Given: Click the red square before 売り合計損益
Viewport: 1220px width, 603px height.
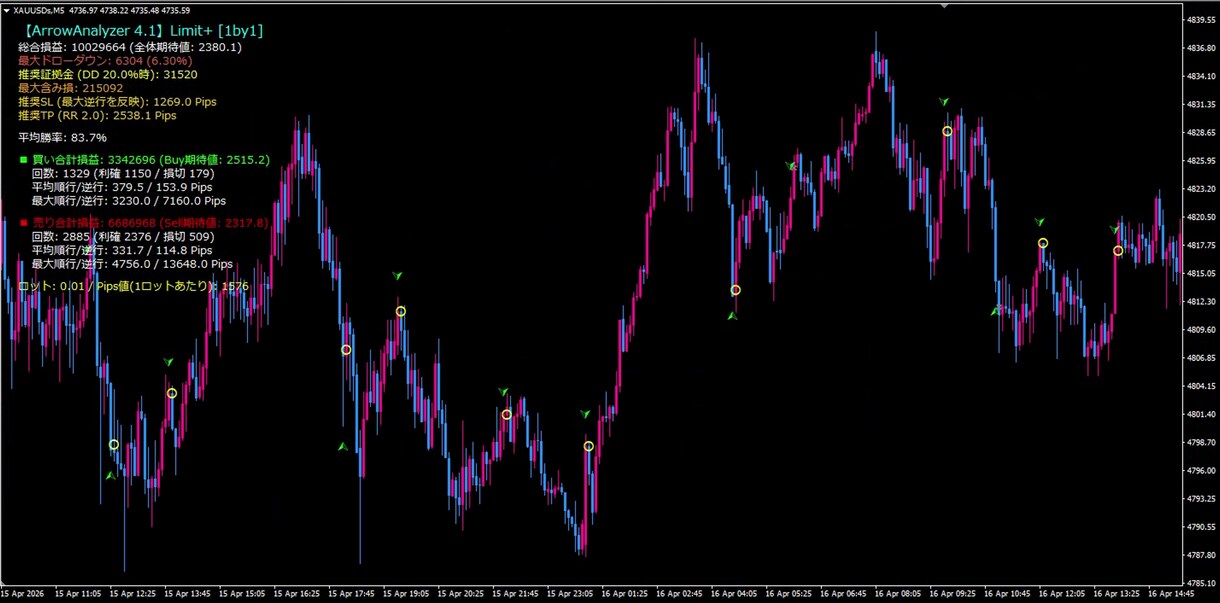Looking at the screenshot, I should coord(23,223).
